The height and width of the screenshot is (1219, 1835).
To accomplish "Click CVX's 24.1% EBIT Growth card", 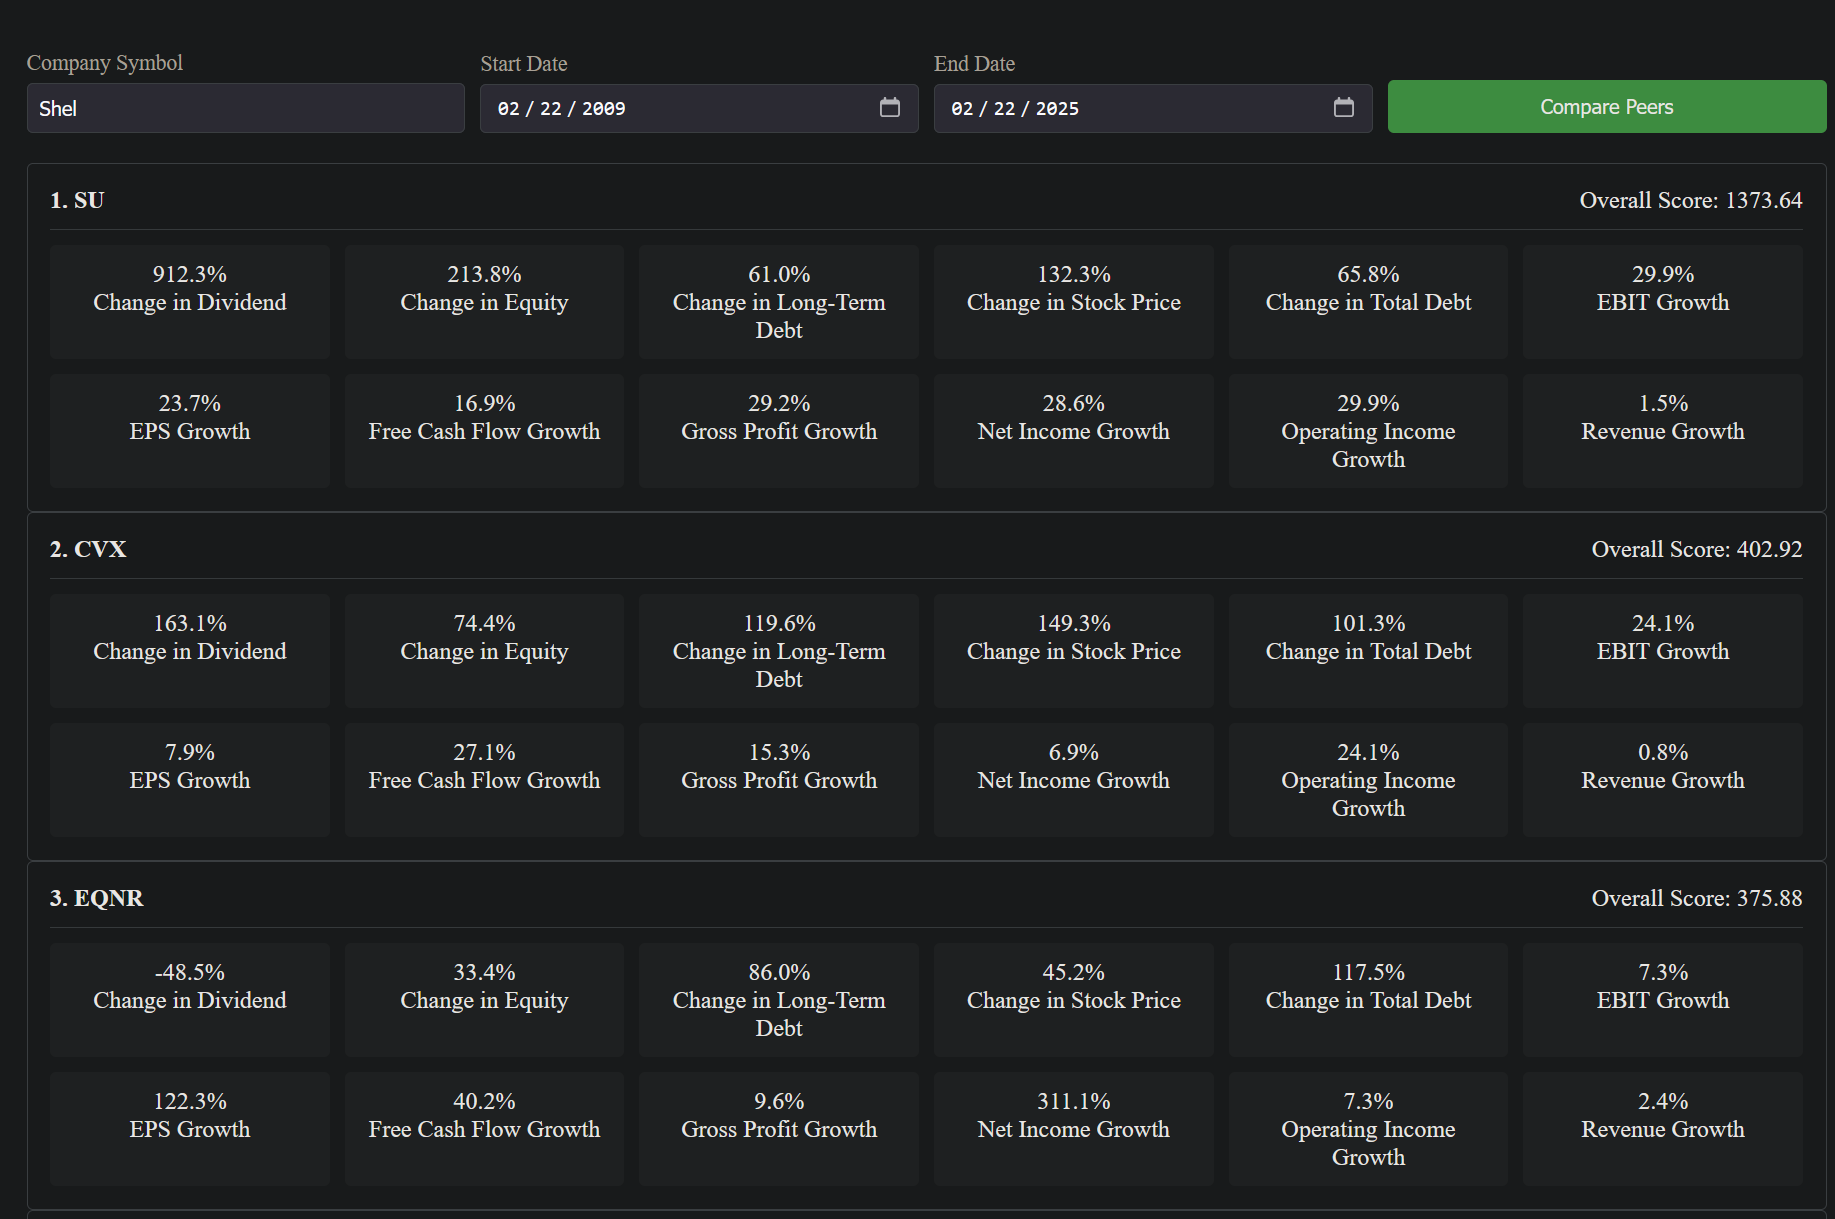I will tap(1663, 651).
